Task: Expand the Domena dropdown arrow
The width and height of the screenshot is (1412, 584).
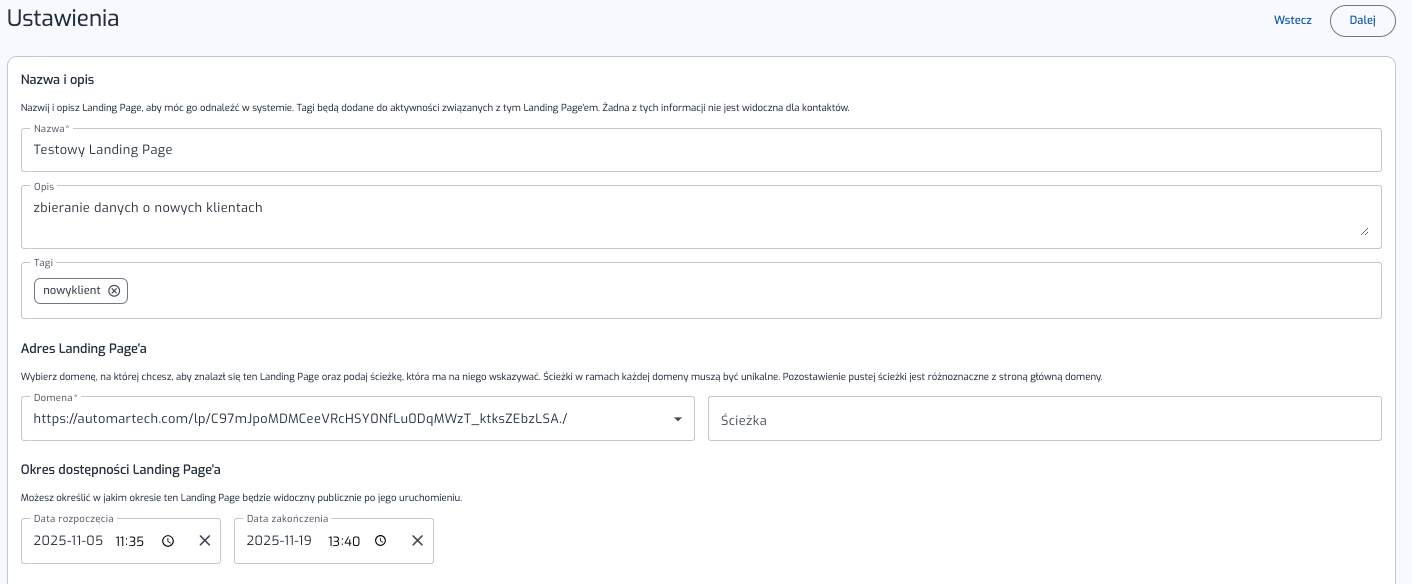Action: click(x=678, y=419)
